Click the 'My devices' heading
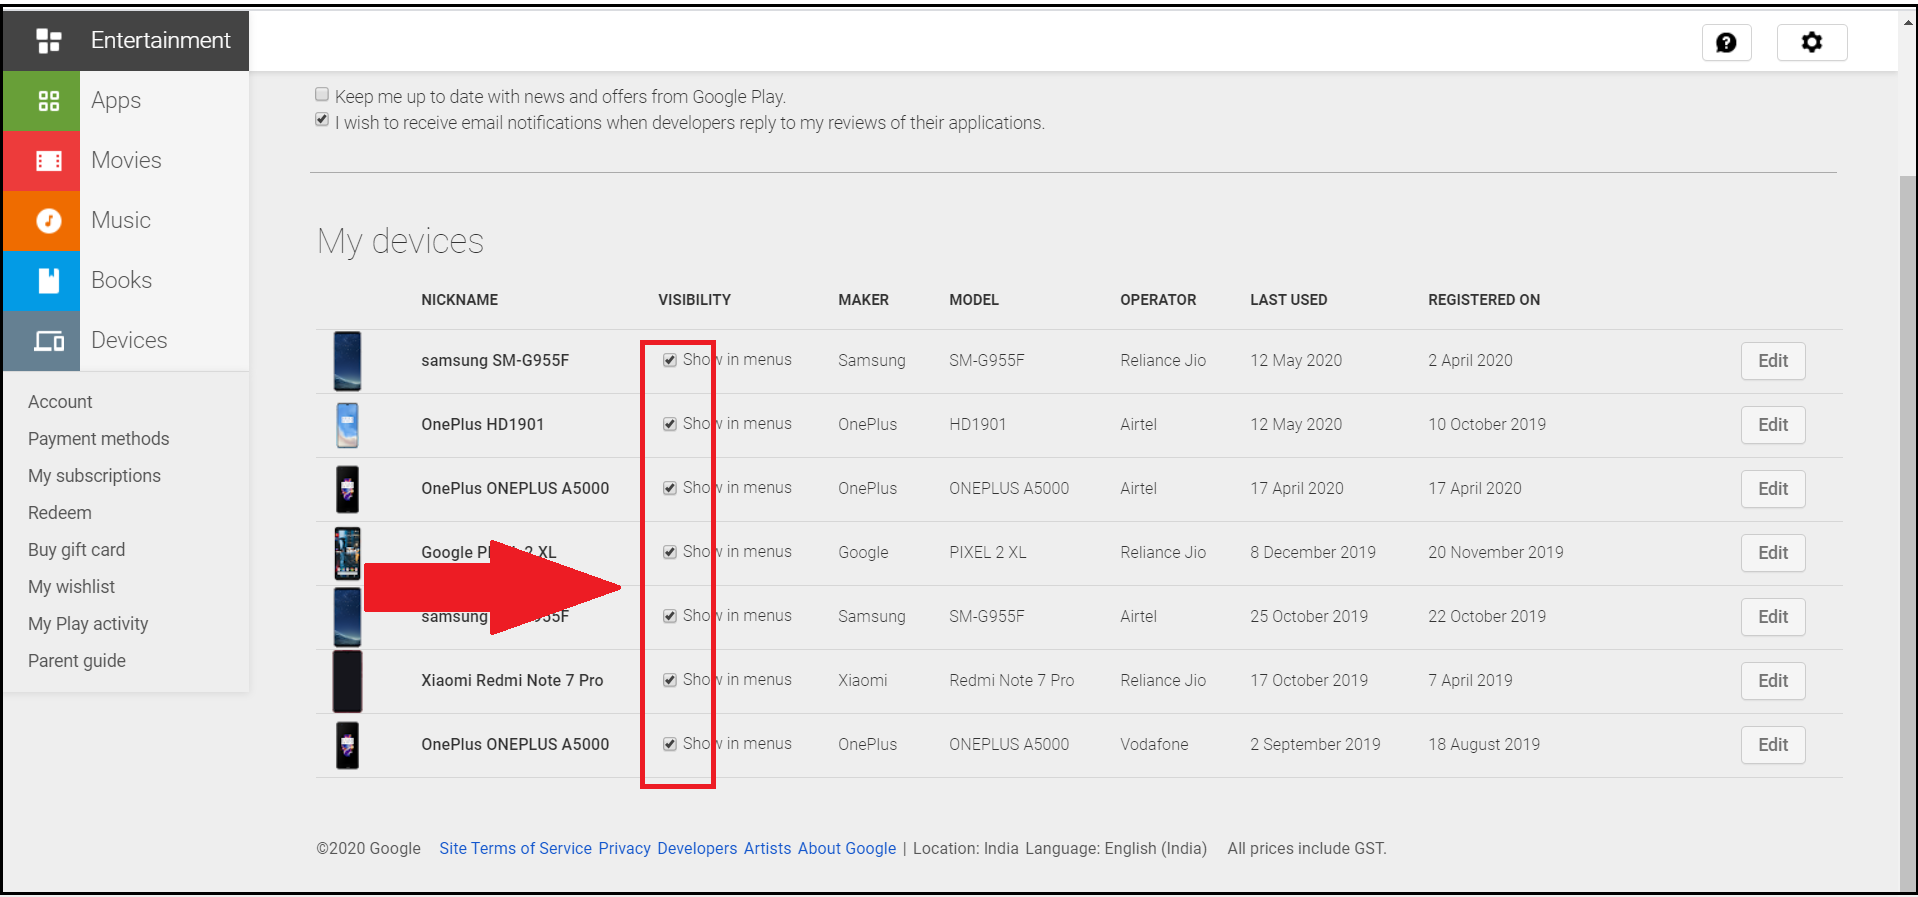The width and height of the screenshot is (1918, 897). (400, 241)
